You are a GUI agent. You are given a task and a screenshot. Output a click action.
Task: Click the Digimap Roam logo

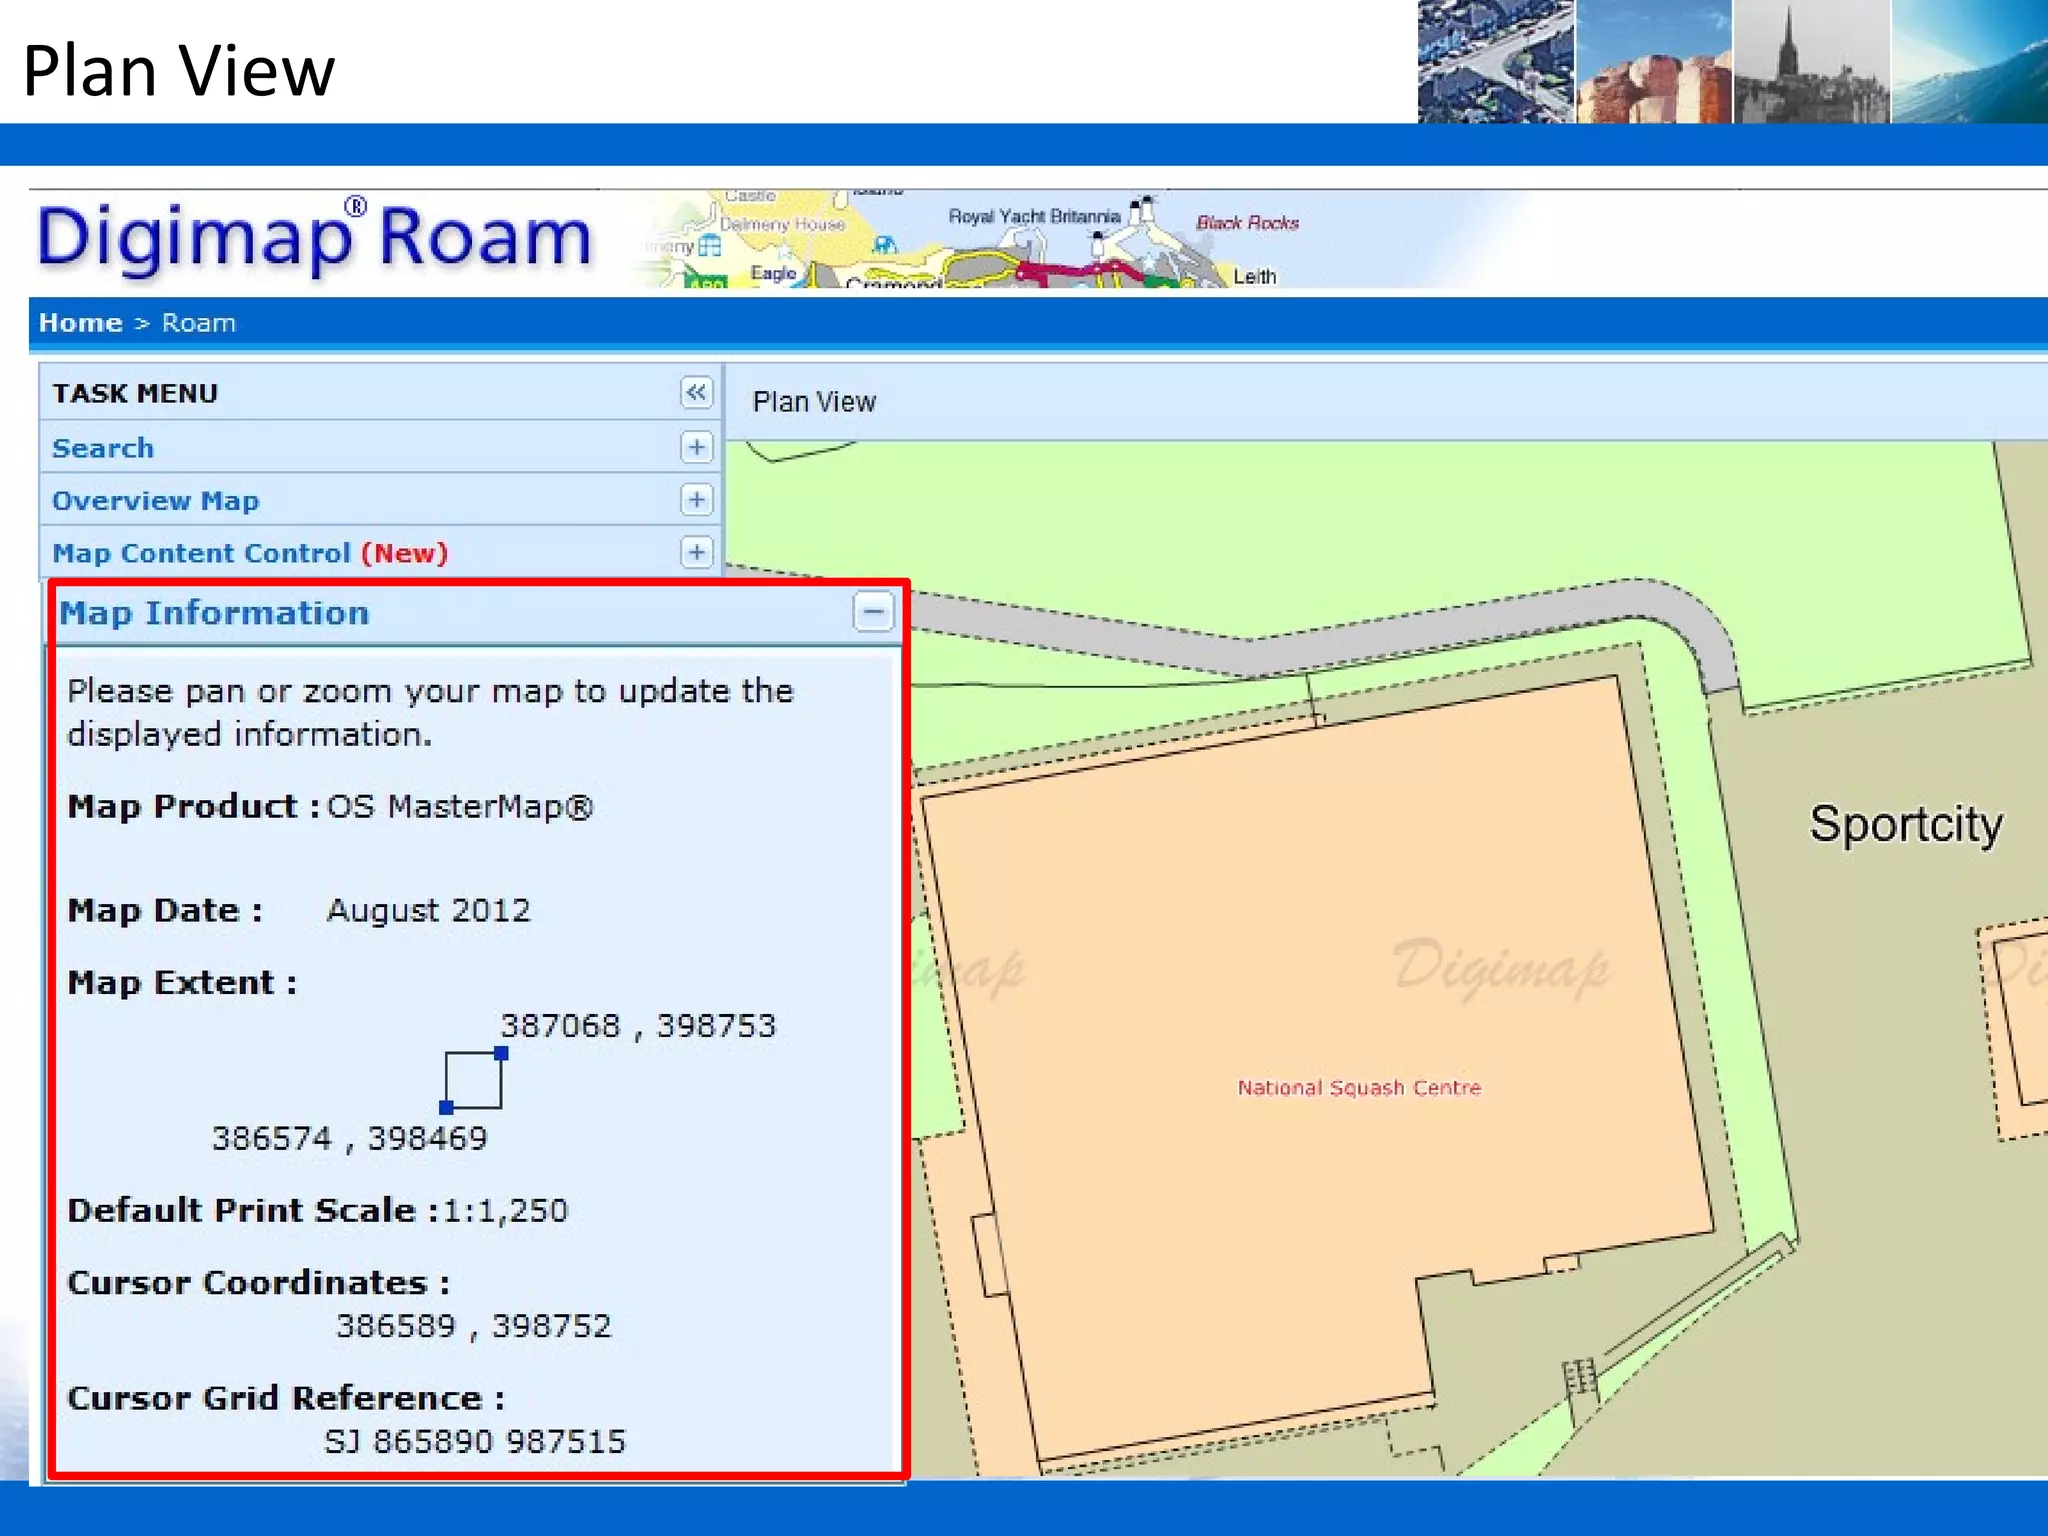pos(314,238)
